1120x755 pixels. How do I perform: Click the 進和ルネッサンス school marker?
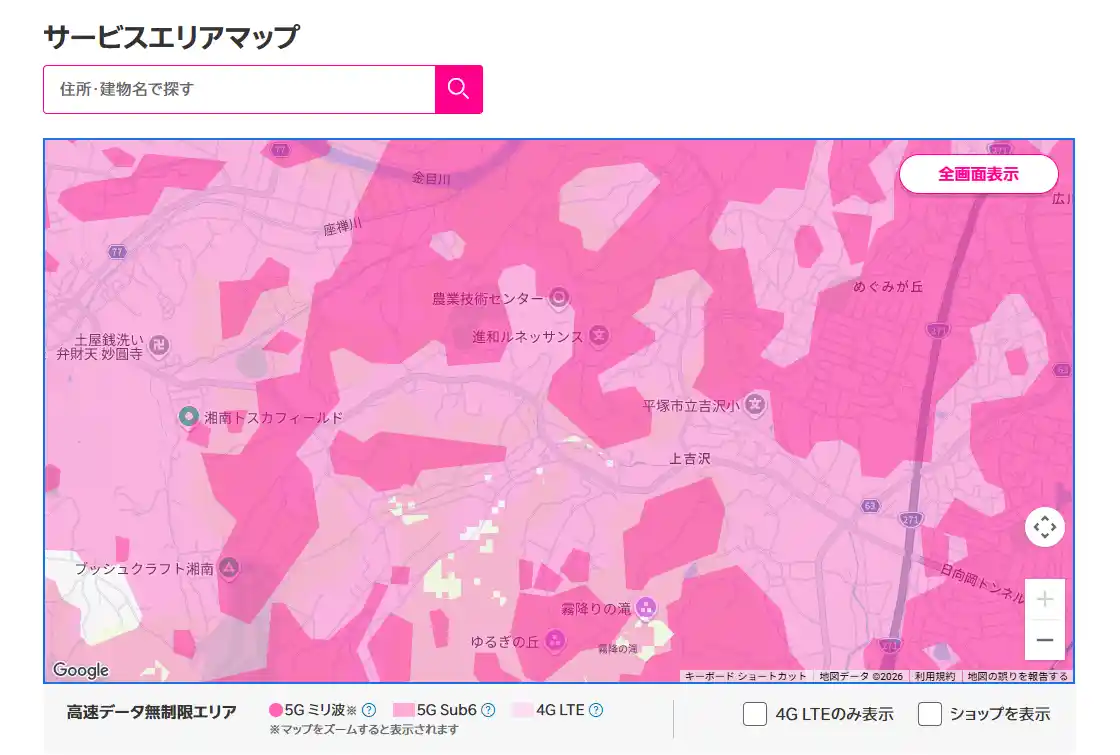click(599, 336)
